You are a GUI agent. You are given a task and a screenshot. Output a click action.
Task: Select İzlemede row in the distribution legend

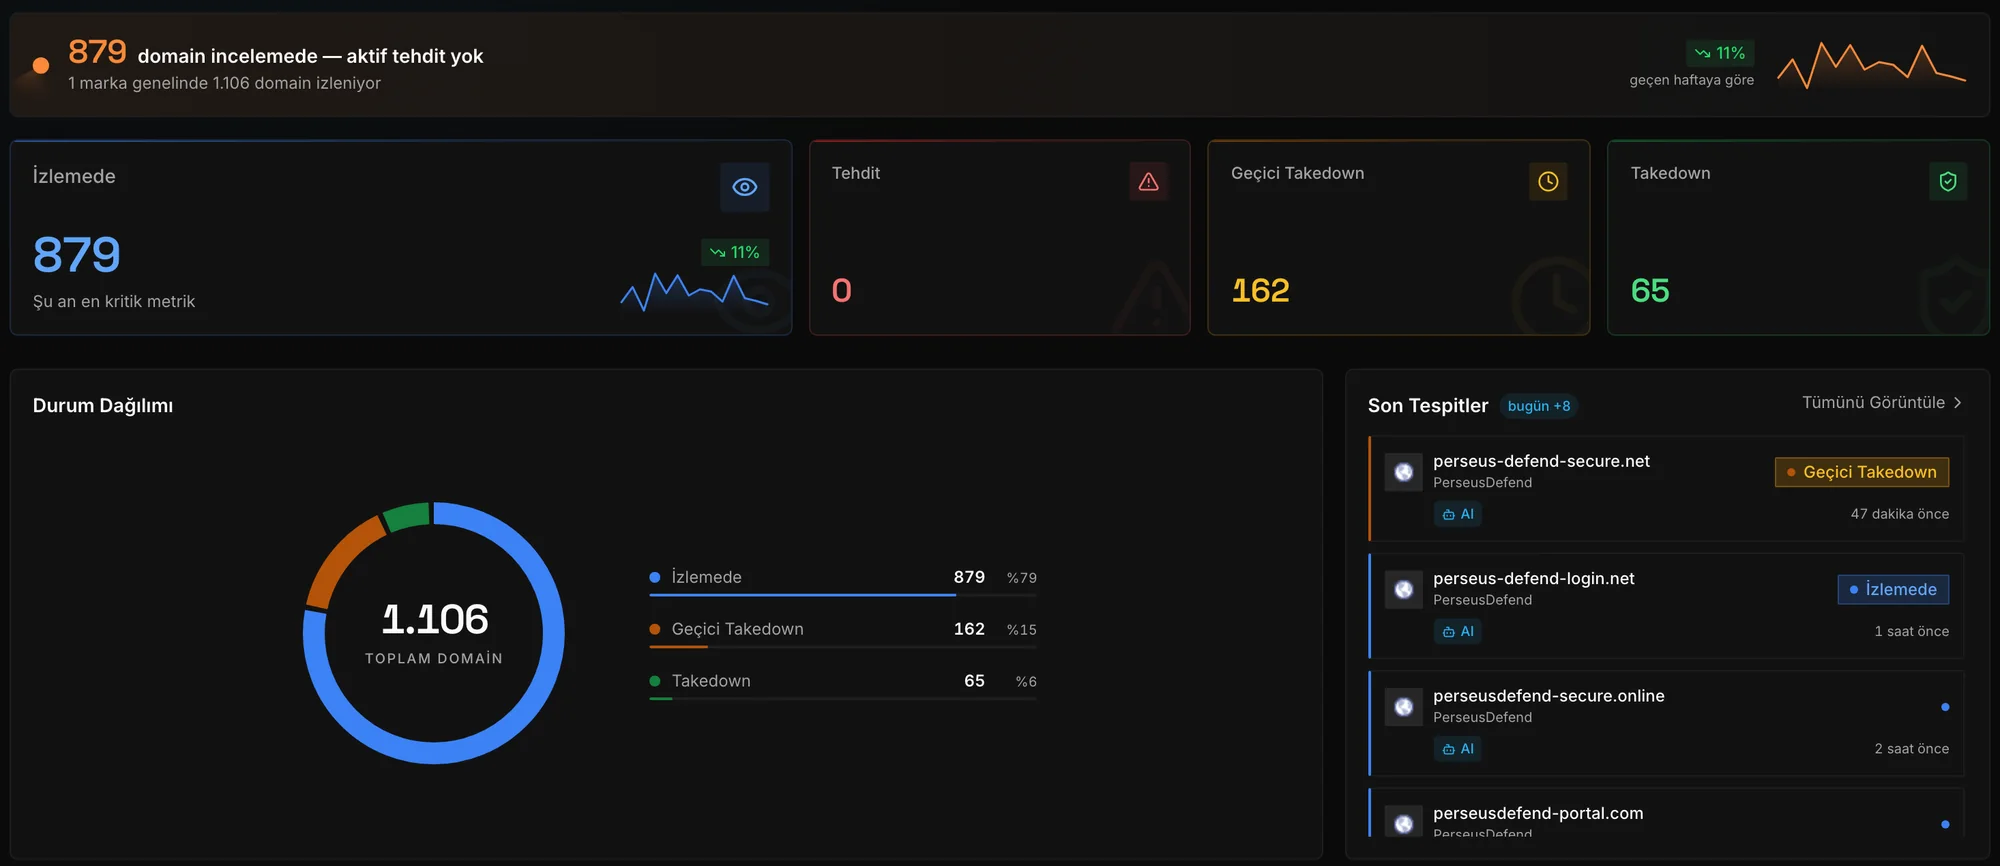point(843,579)
